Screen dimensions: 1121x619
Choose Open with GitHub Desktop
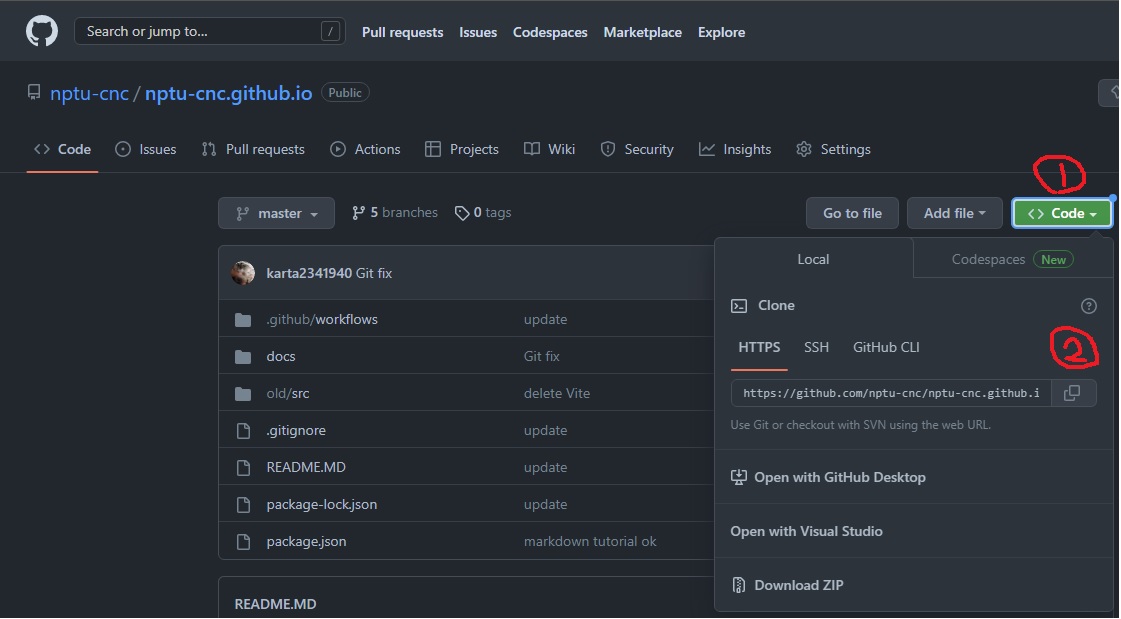click(x=839, y=477)
